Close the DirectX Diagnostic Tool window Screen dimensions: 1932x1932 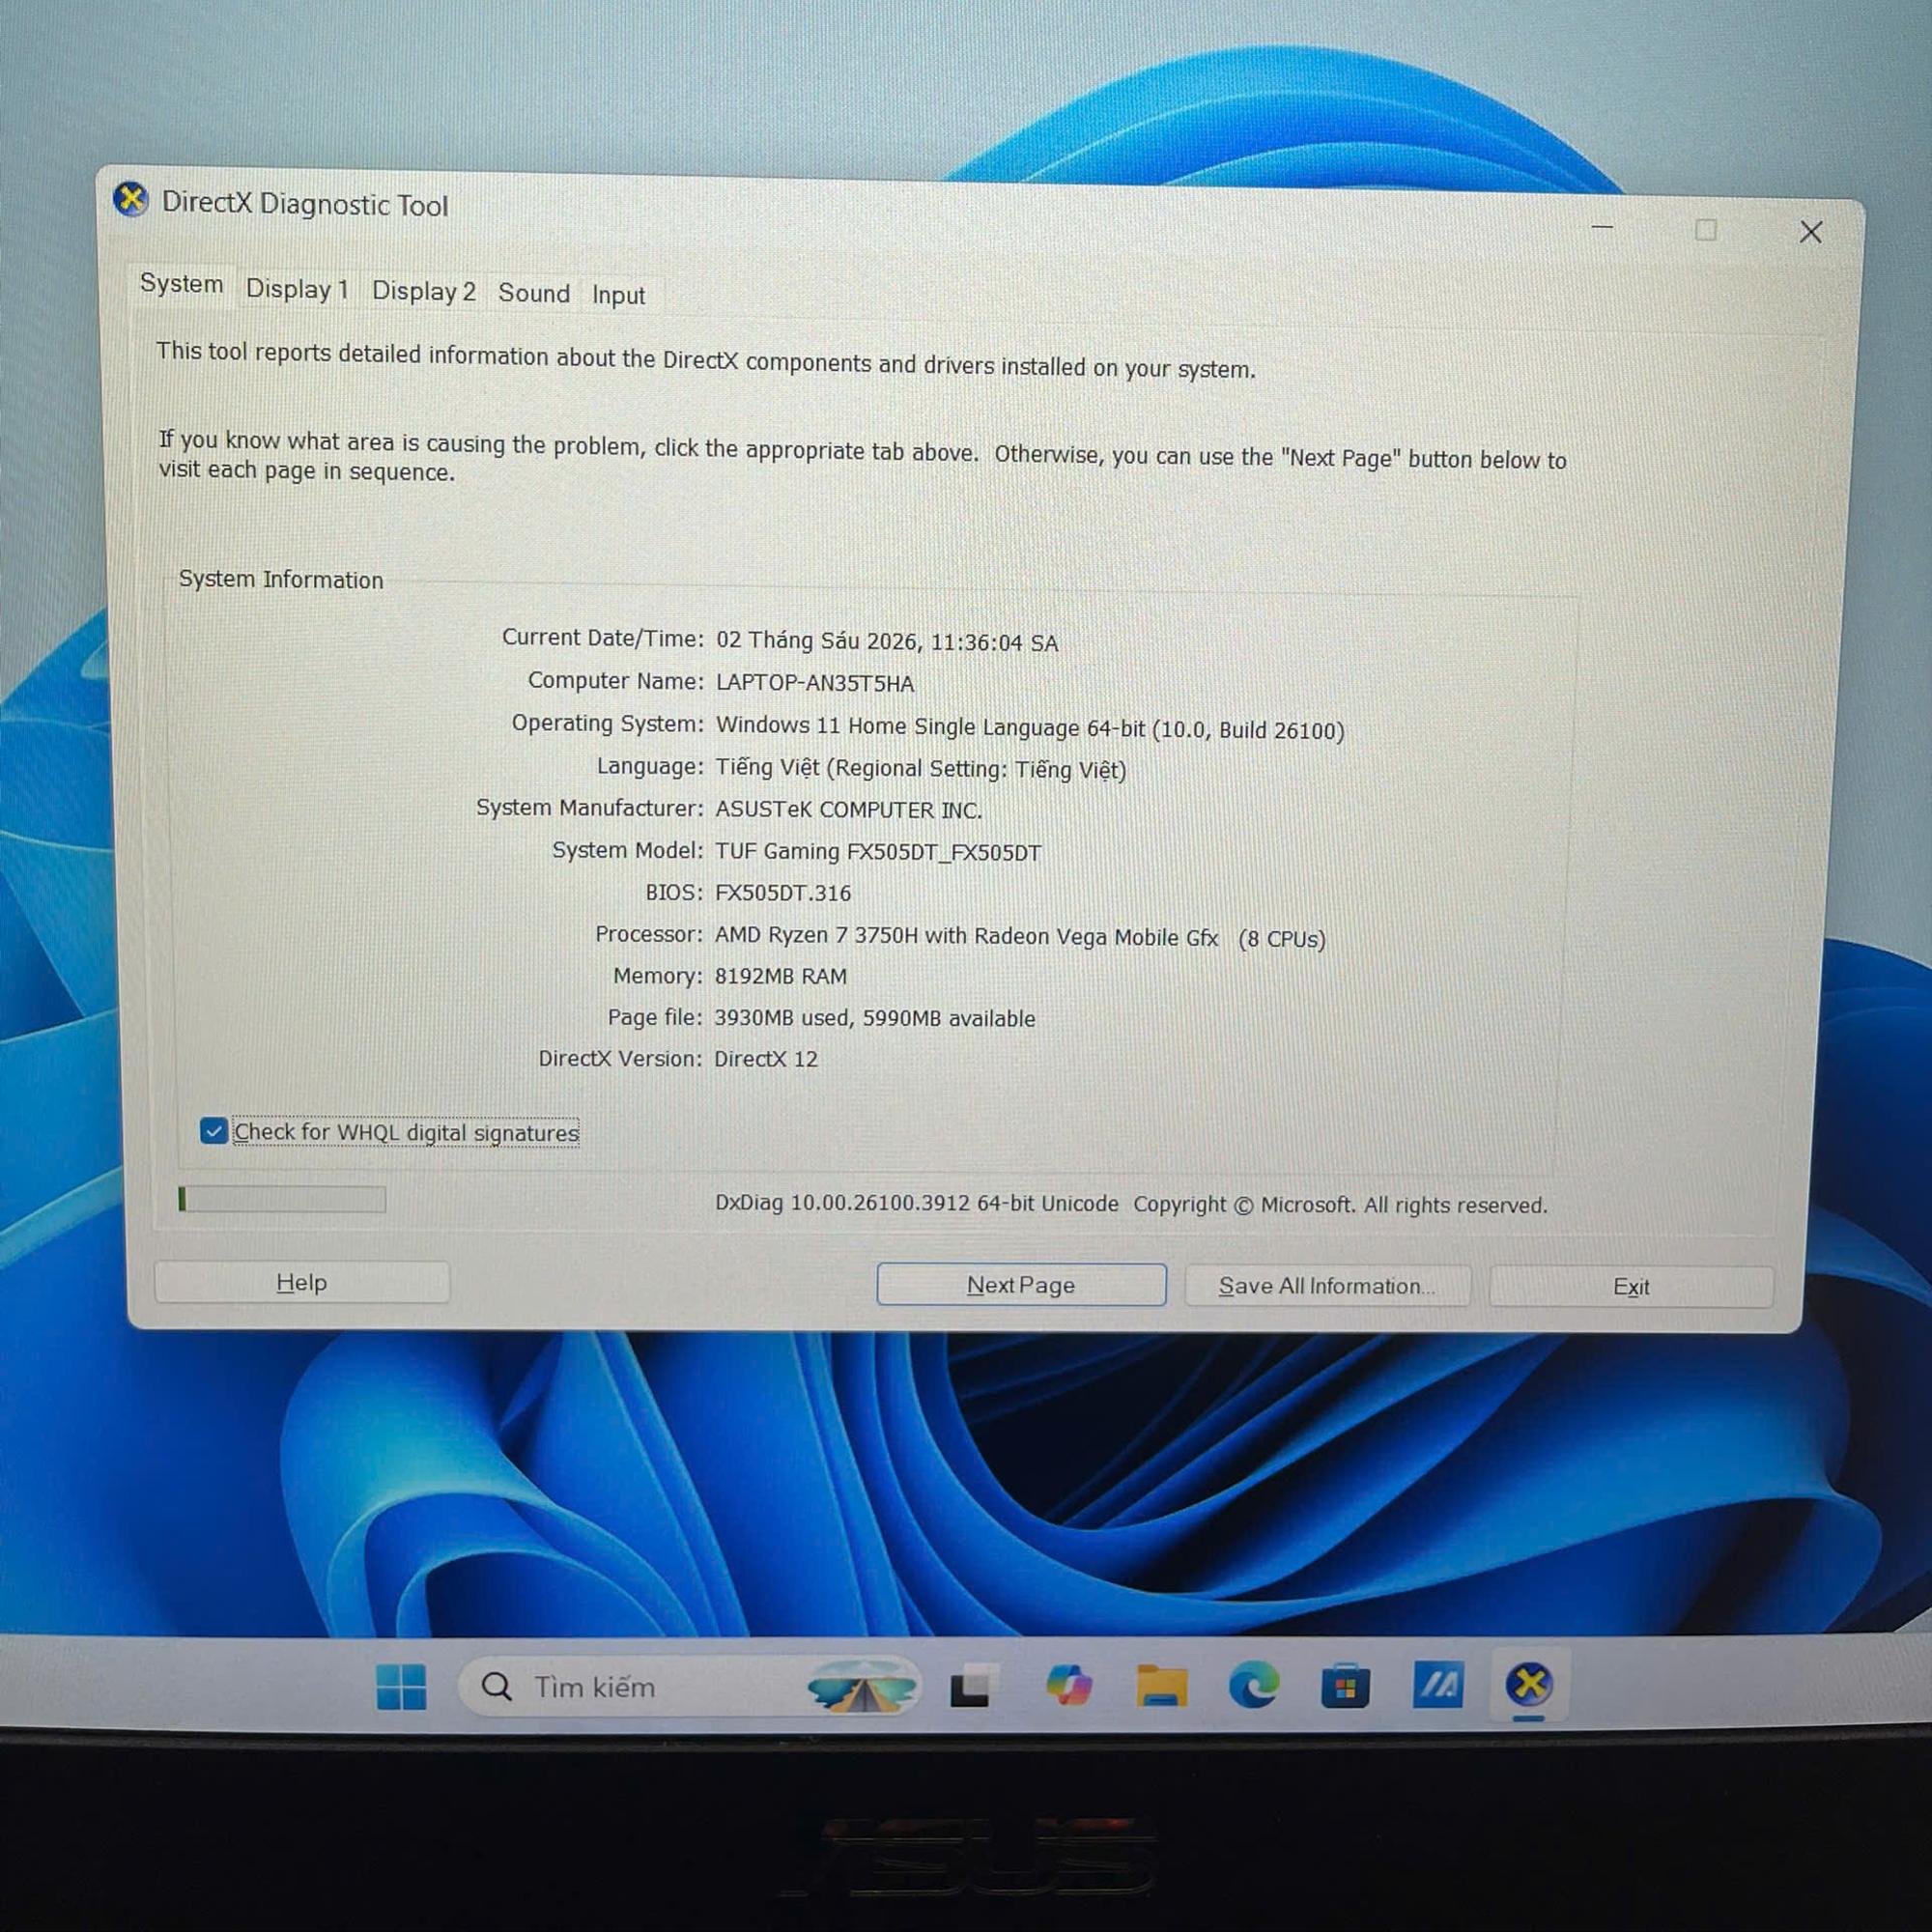[1810, 232]
